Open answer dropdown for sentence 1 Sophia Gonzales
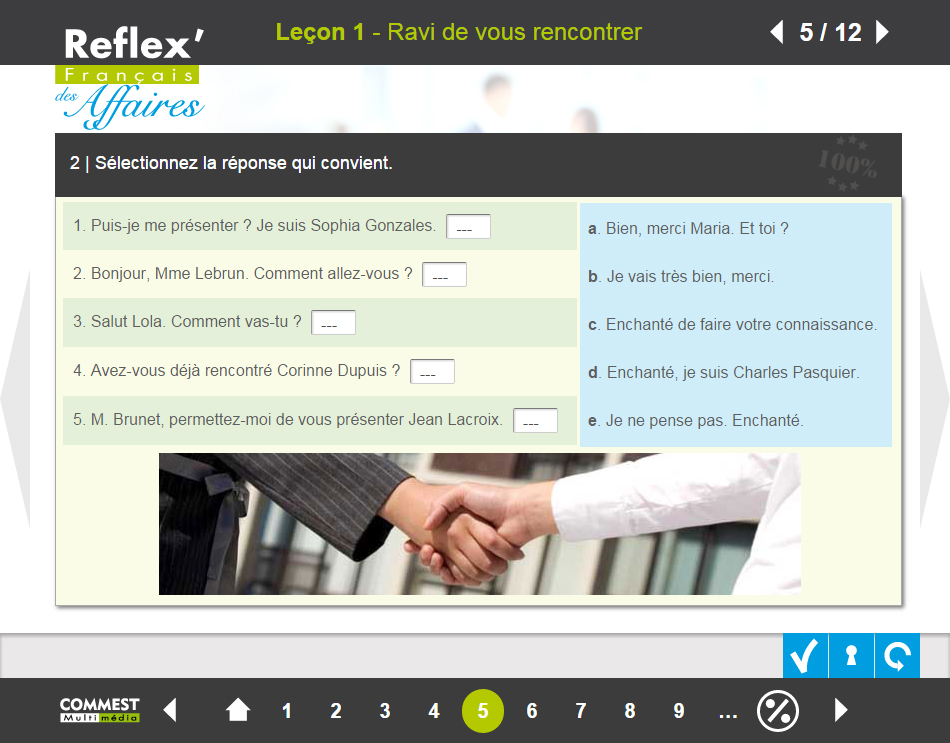 click(468, 227)
